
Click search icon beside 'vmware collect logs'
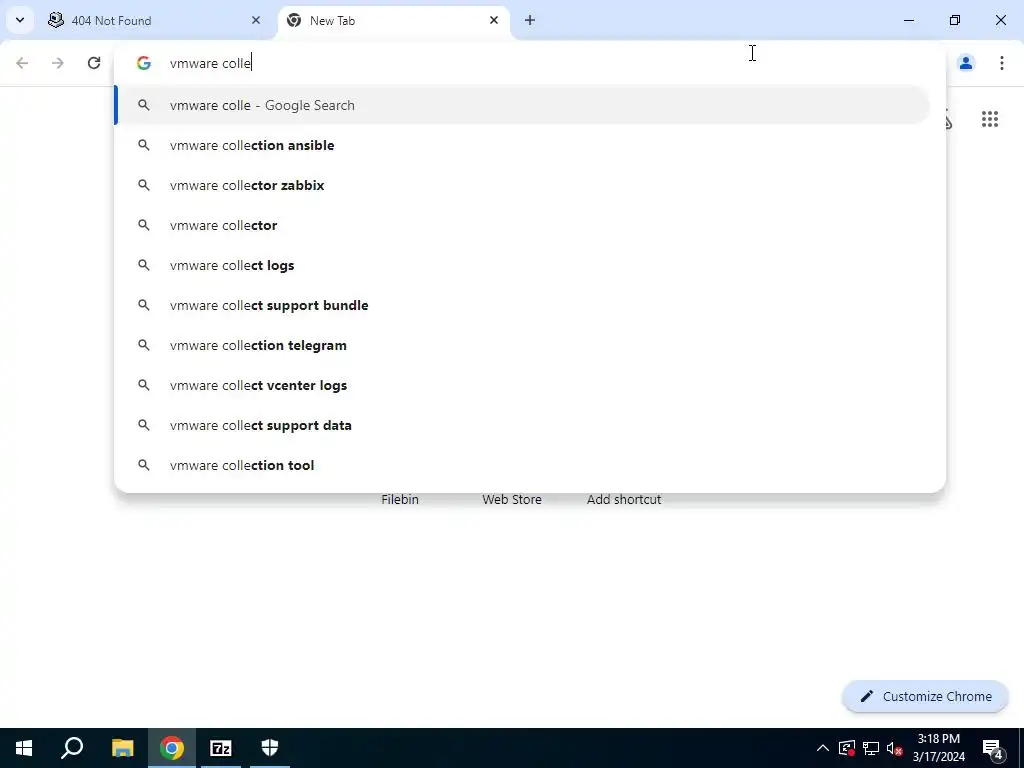144,265
